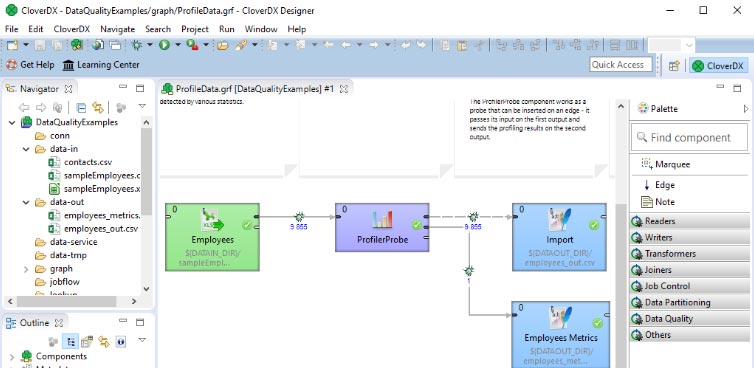
Task: Click the open folder toolbar icon
Action: 222,45
